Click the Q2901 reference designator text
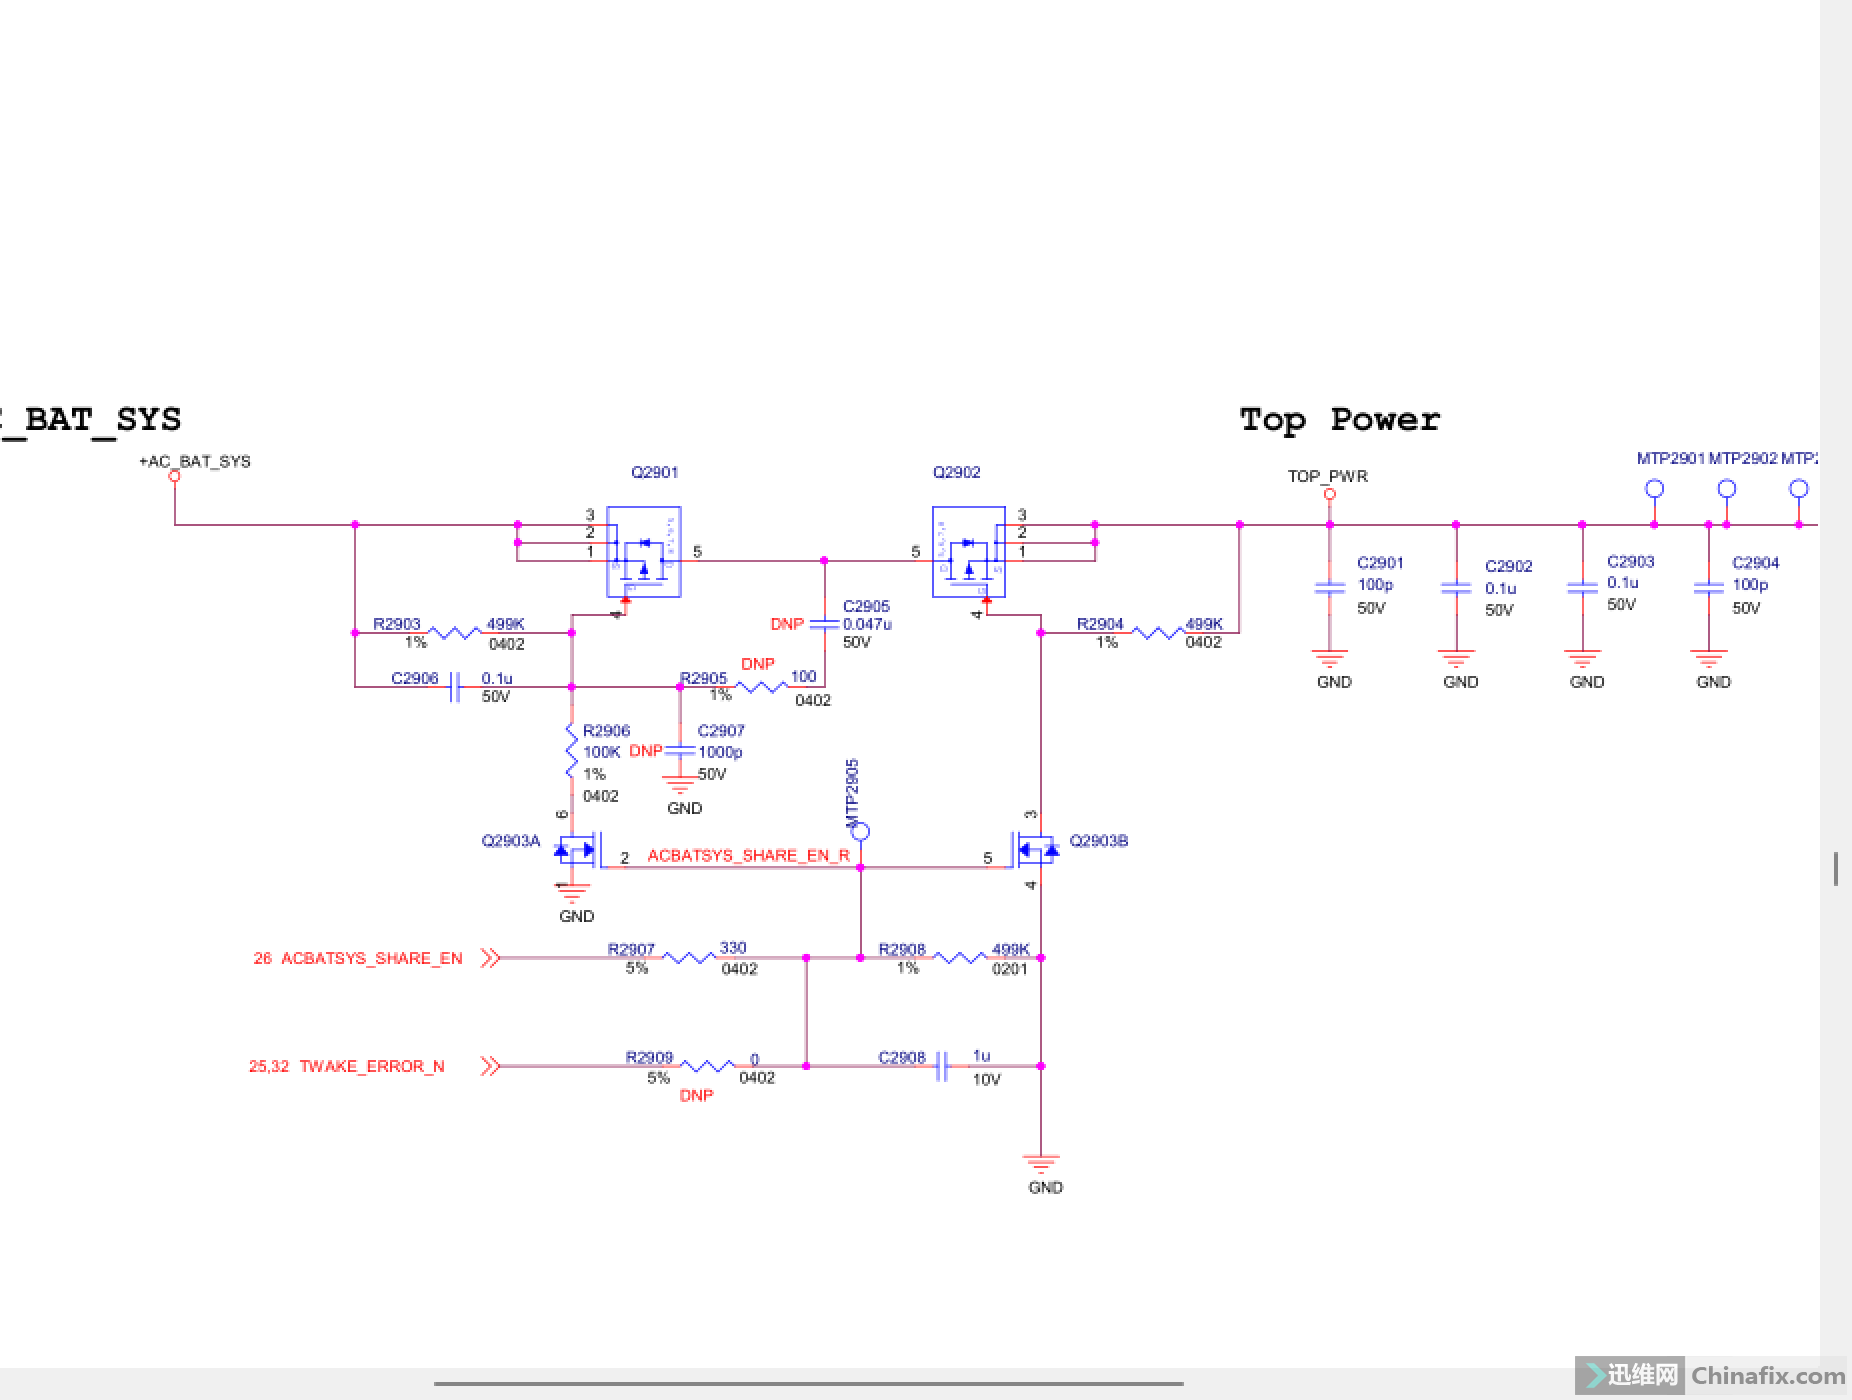This screenshot has width=1852, height=1400. (x=655, y=472)
